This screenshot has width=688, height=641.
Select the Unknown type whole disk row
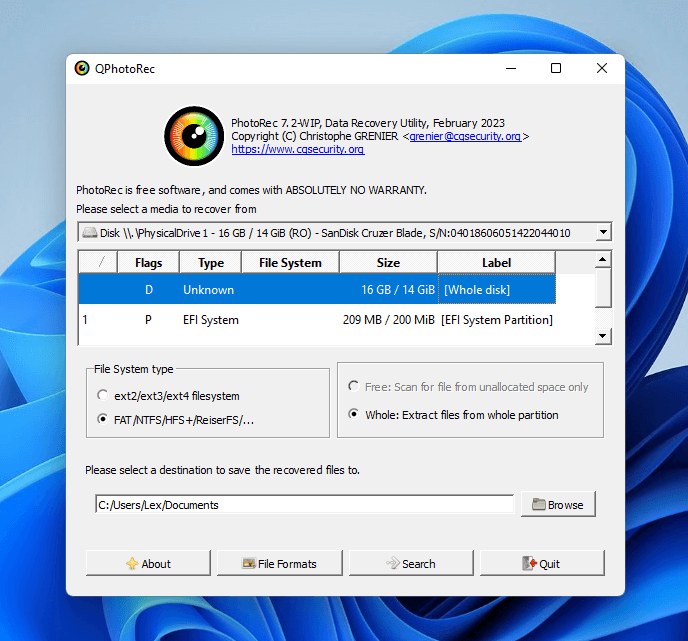coord(317,289)
